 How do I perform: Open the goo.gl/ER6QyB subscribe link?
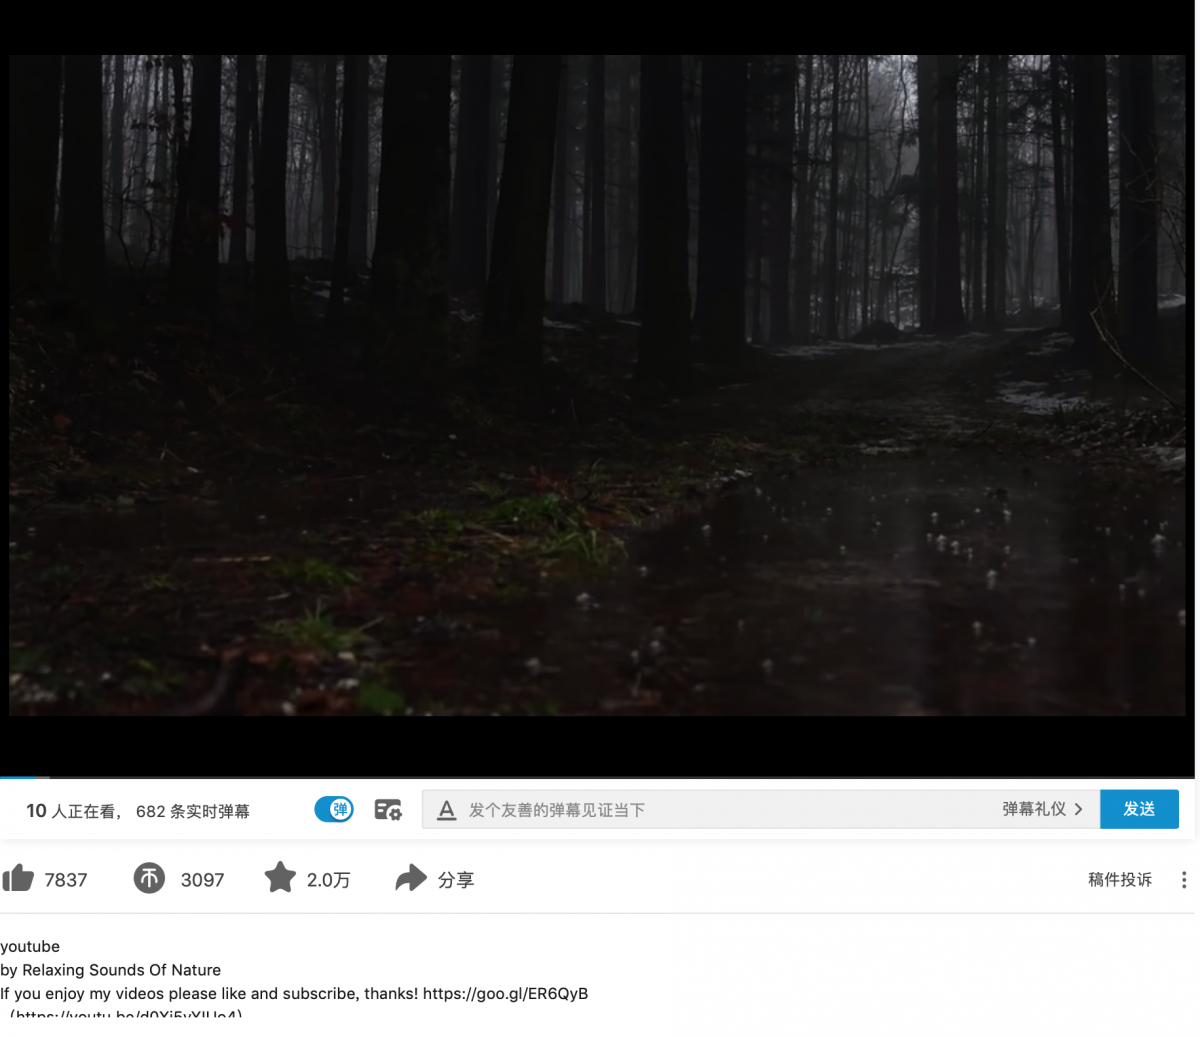pyautogui.click(x=505, y=994)
